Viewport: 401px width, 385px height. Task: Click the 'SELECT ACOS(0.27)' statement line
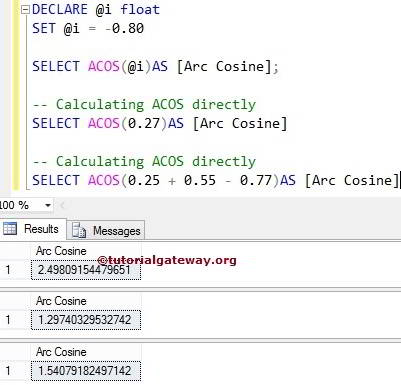click(x=159, y=124)
